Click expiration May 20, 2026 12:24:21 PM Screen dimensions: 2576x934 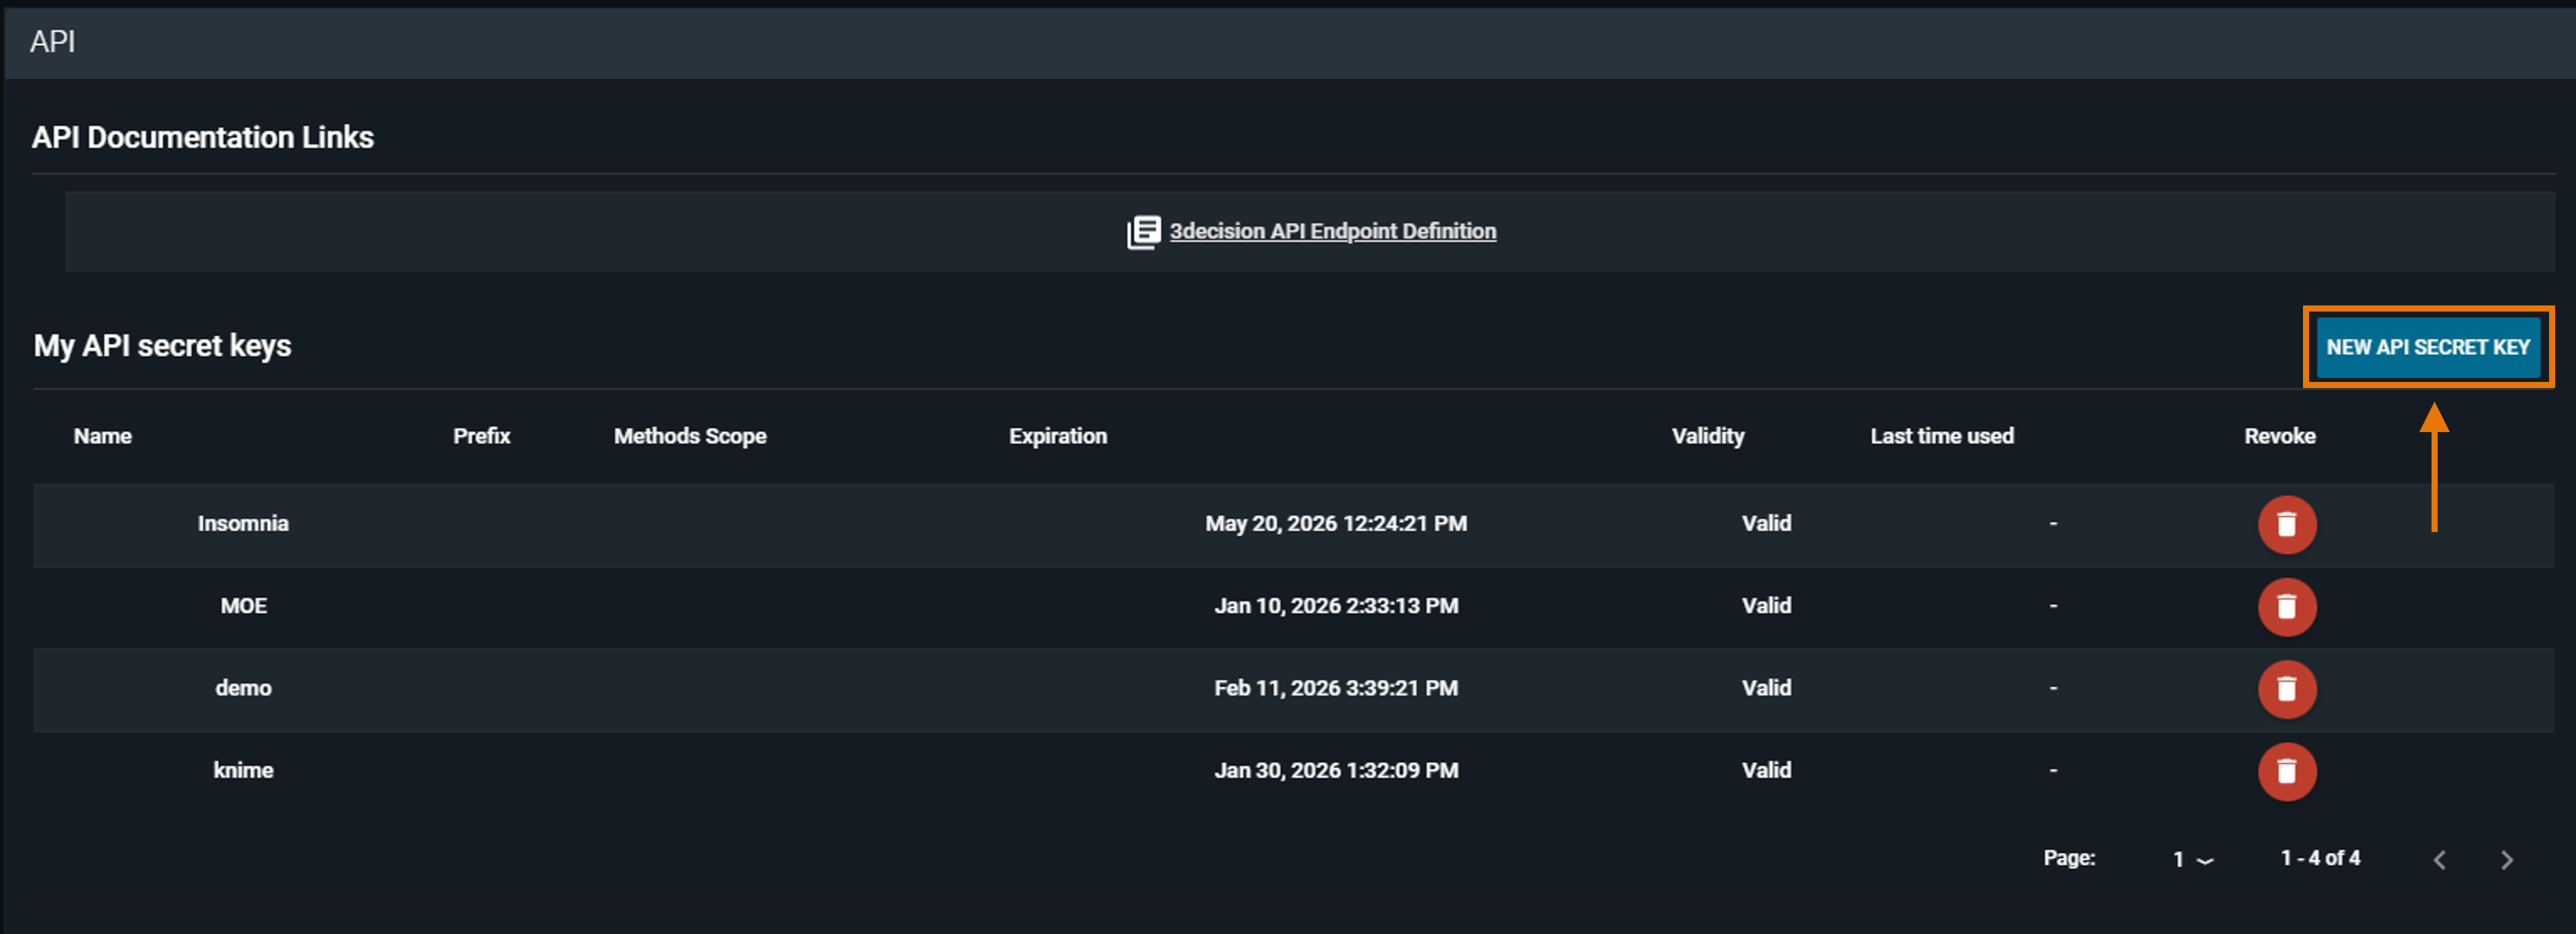1335,523
